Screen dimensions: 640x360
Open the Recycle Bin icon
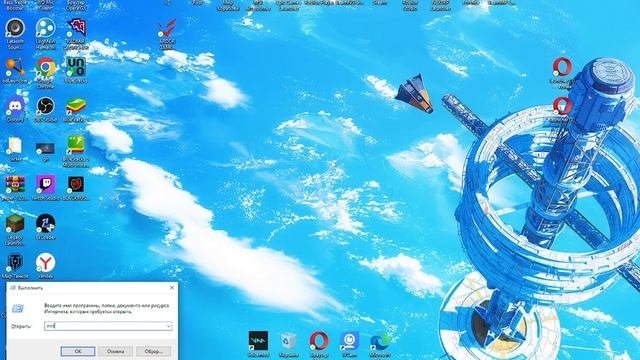(289, 341)
